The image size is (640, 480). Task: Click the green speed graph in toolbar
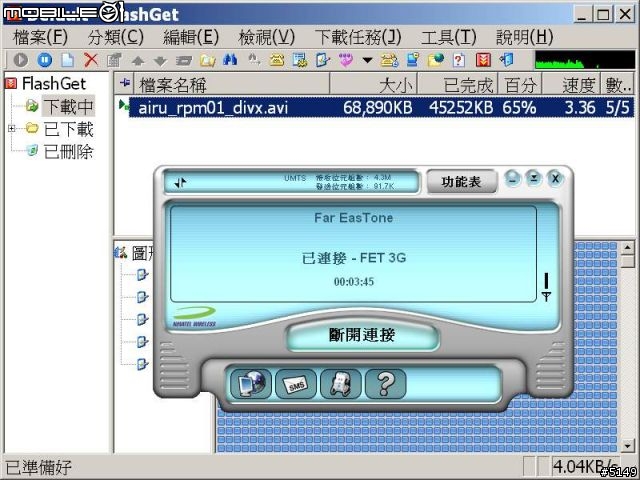pyautogui.click(x=585, y=60)
